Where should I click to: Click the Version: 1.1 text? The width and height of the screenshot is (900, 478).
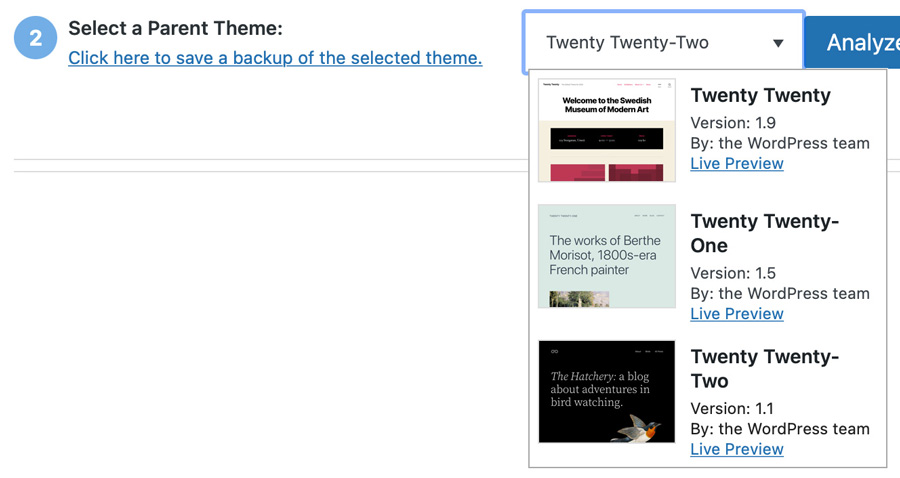pos(733,408)
